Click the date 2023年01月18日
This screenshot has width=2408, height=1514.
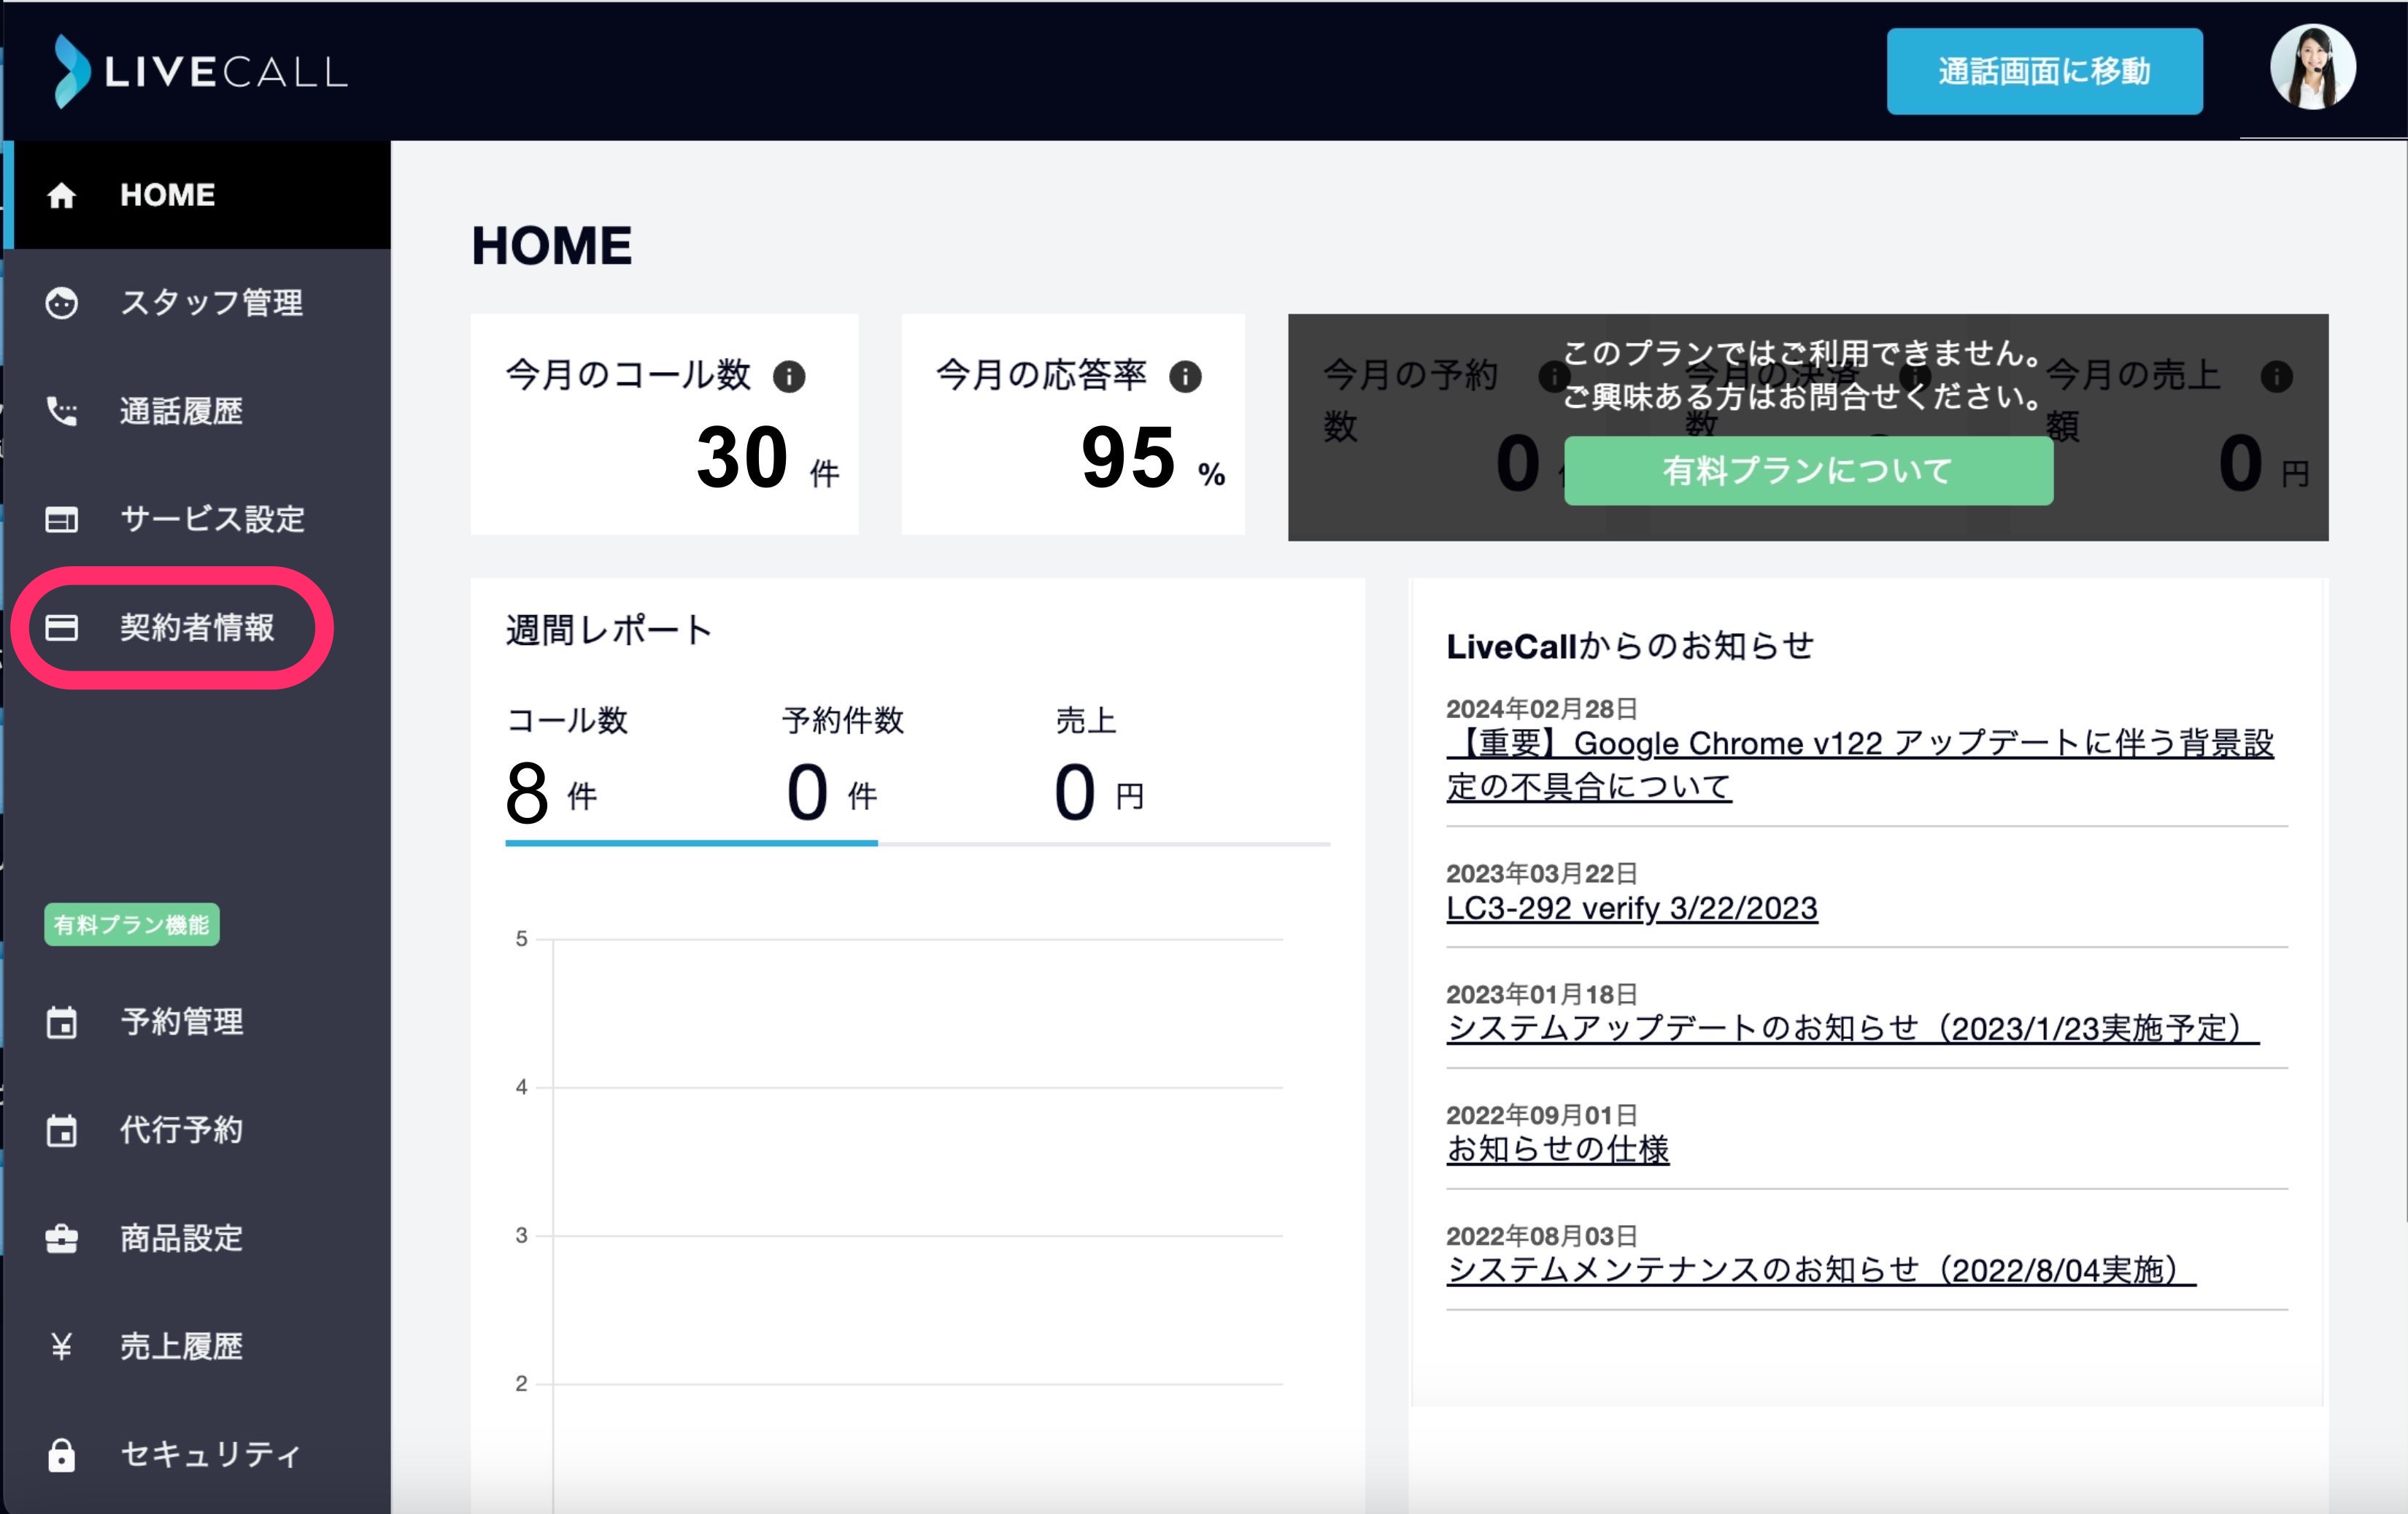click(x=1542, y=994)
